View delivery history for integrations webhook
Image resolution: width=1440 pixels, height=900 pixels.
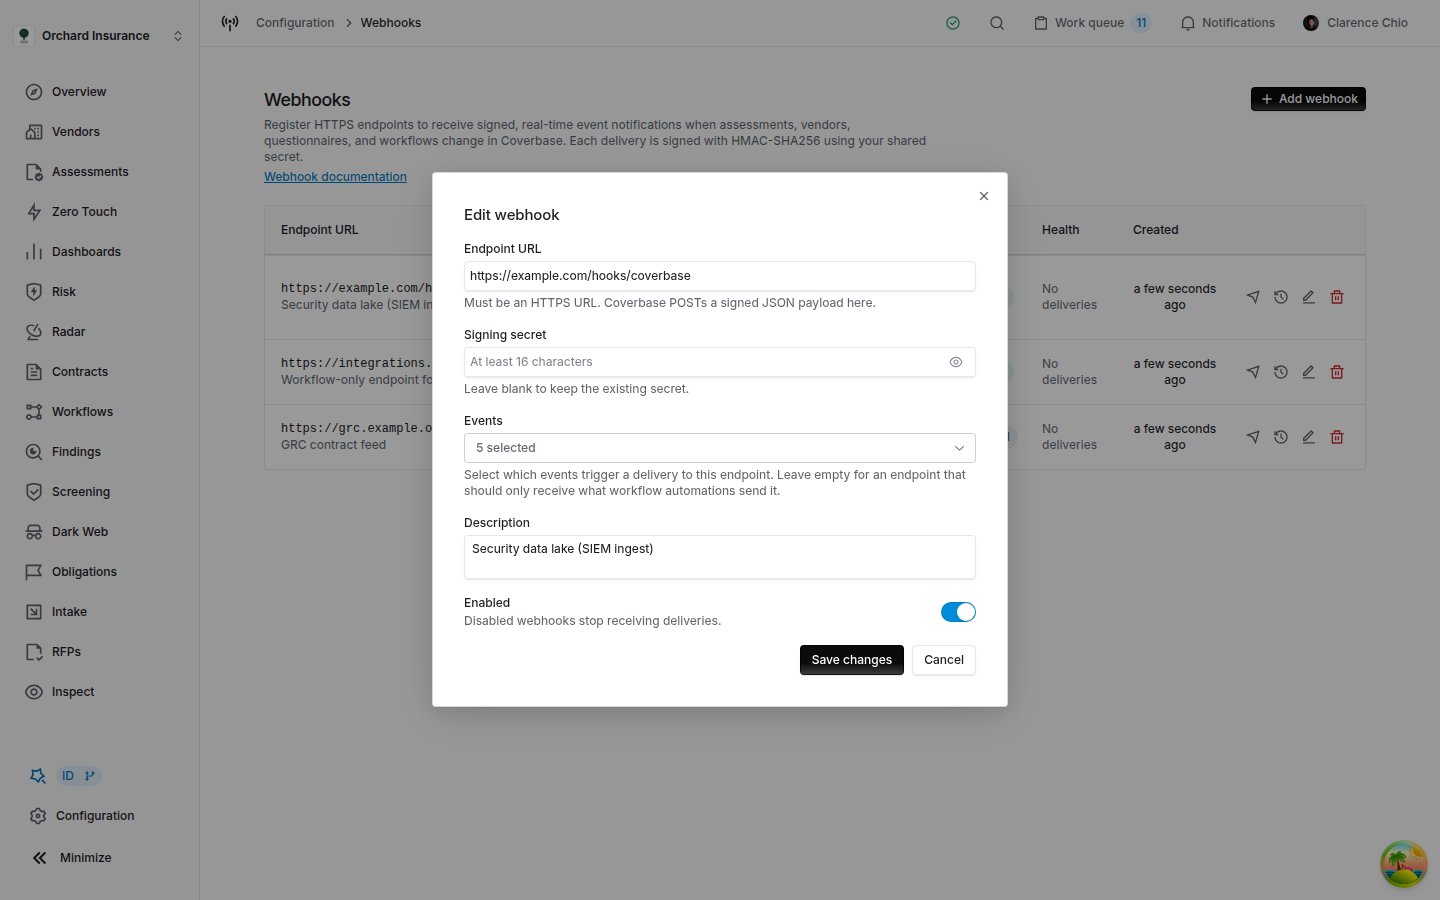(x=1281, y=372)
